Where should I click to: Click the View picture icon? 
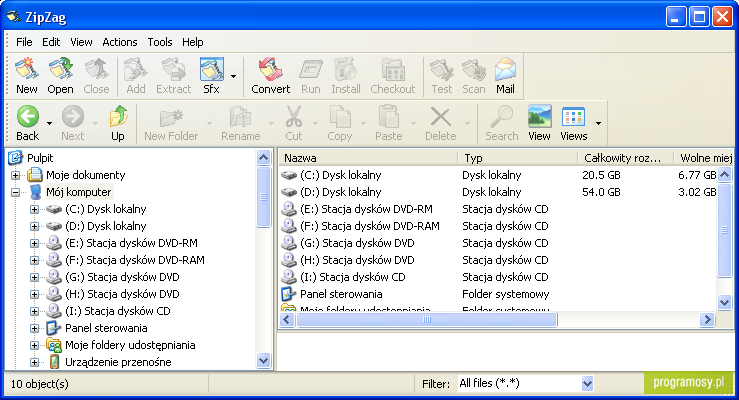point(539,116)
